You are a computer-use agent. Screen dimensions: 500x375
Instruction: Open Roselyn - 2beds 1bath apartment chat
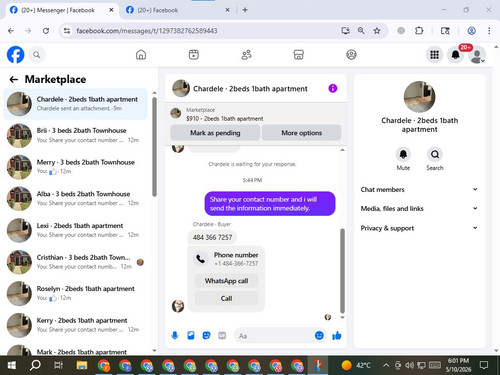click(x=75, y=293)
